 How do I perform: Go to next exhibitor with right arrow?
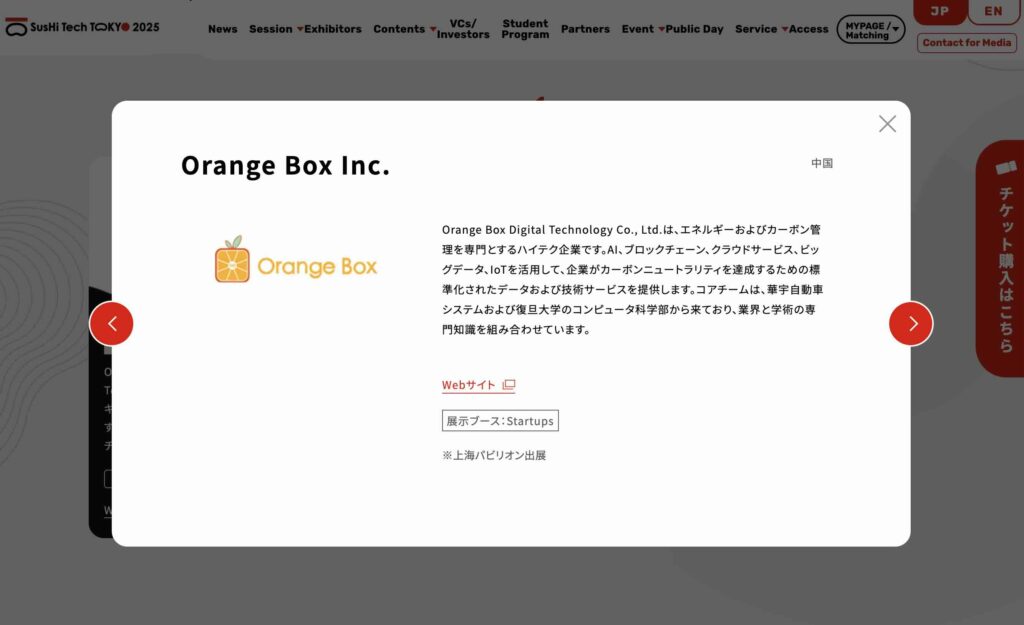point(911,323)
